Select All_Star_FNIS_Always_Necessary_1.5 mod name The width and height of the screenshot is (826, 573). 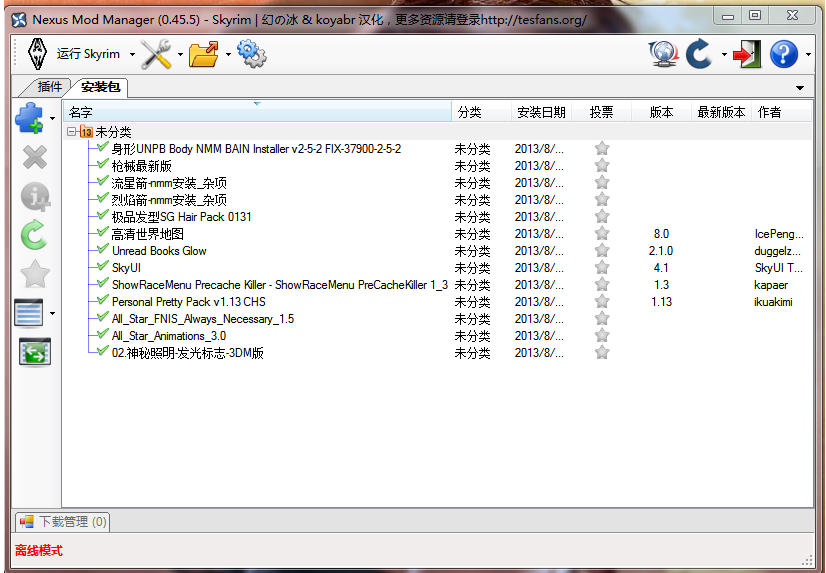point(203,319)
